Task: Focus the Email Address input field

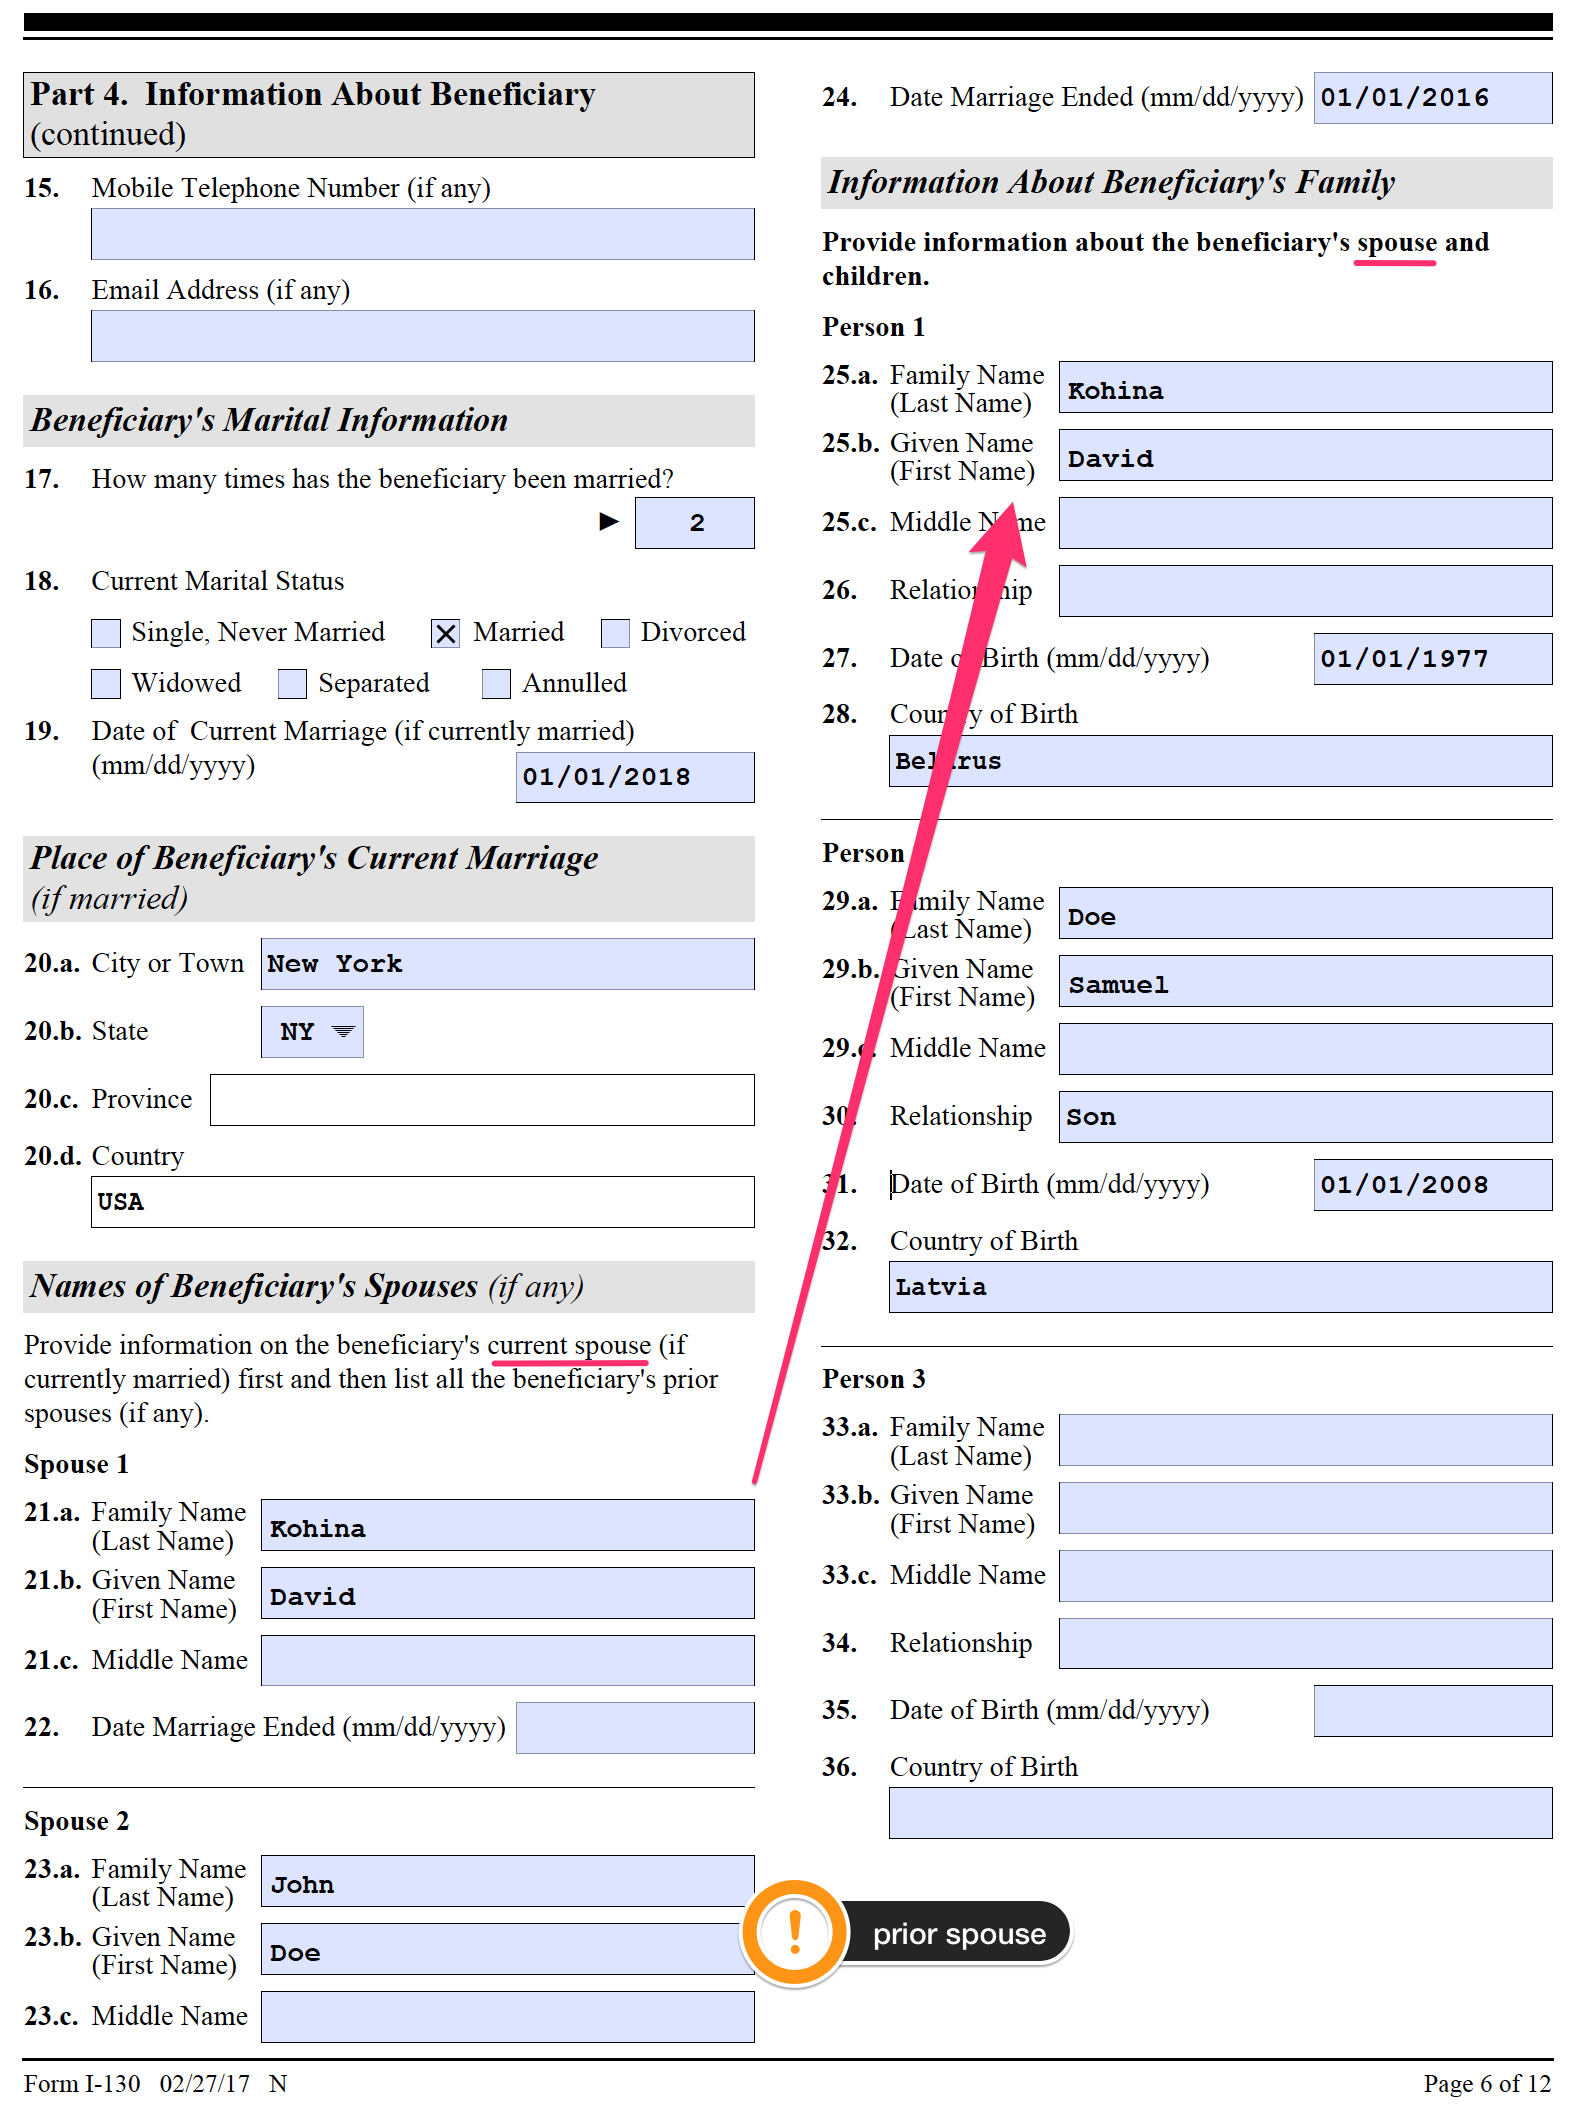Action: pos(423,336)
